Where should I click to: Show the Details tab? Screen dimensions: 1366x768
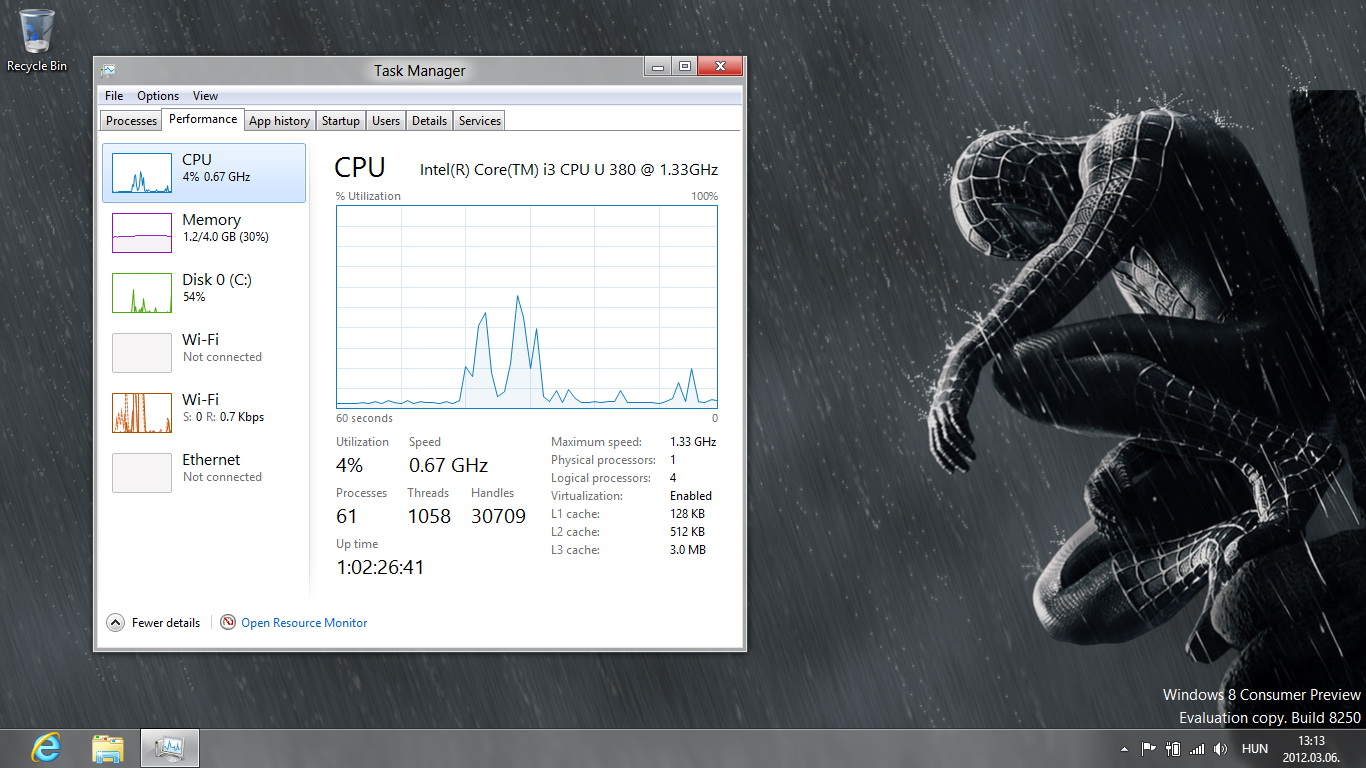(429, 121)
